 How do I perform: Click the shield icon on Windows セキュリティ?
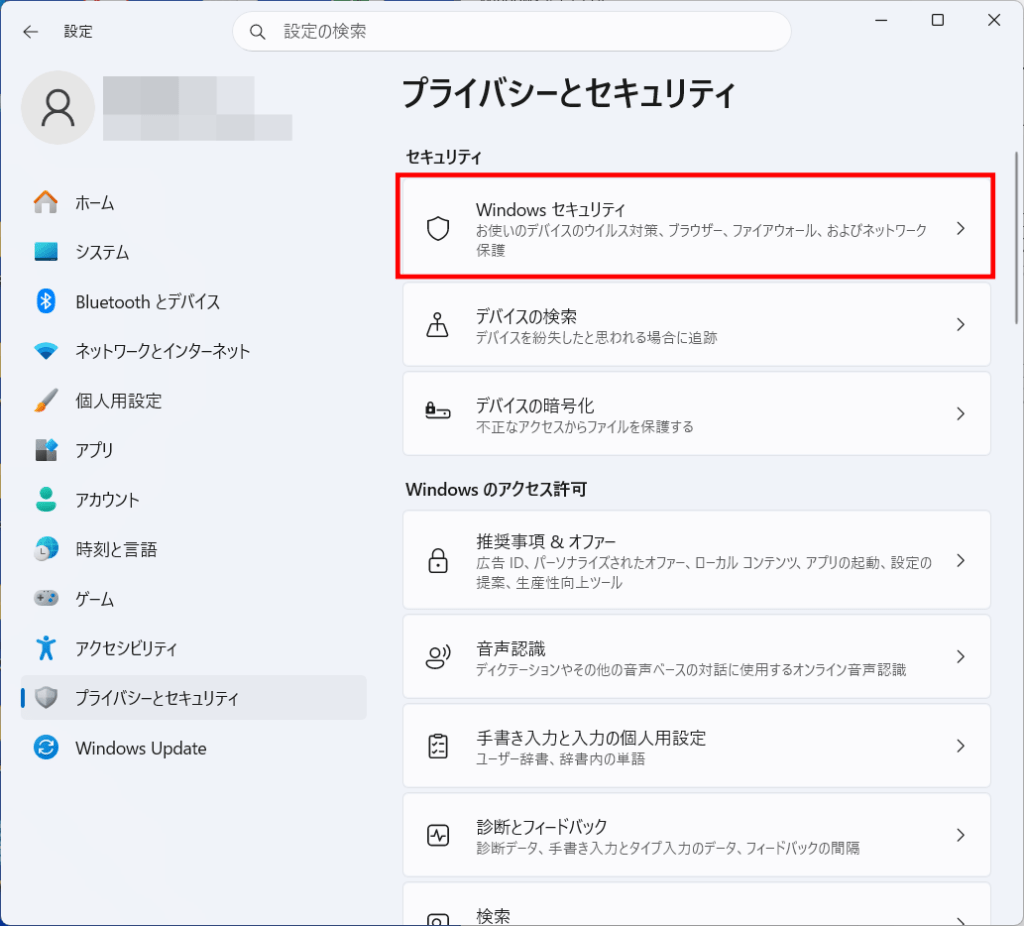pyautogui.click(x=437, y=227)
